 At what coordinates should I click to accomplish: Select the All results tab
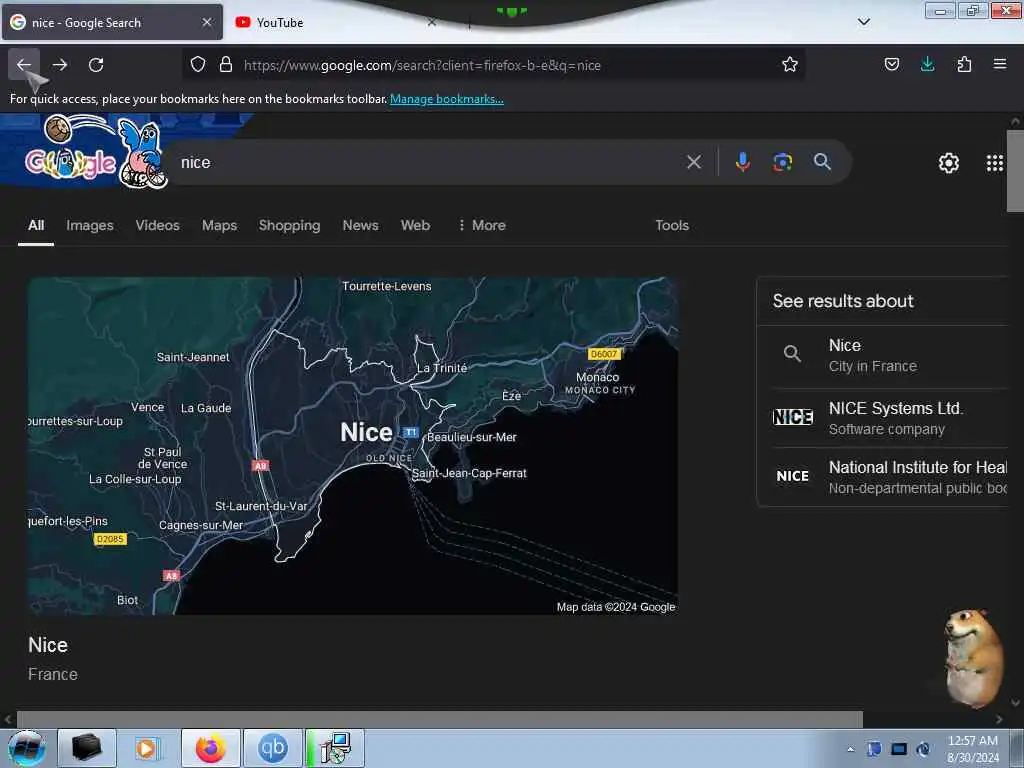point(36,225)
